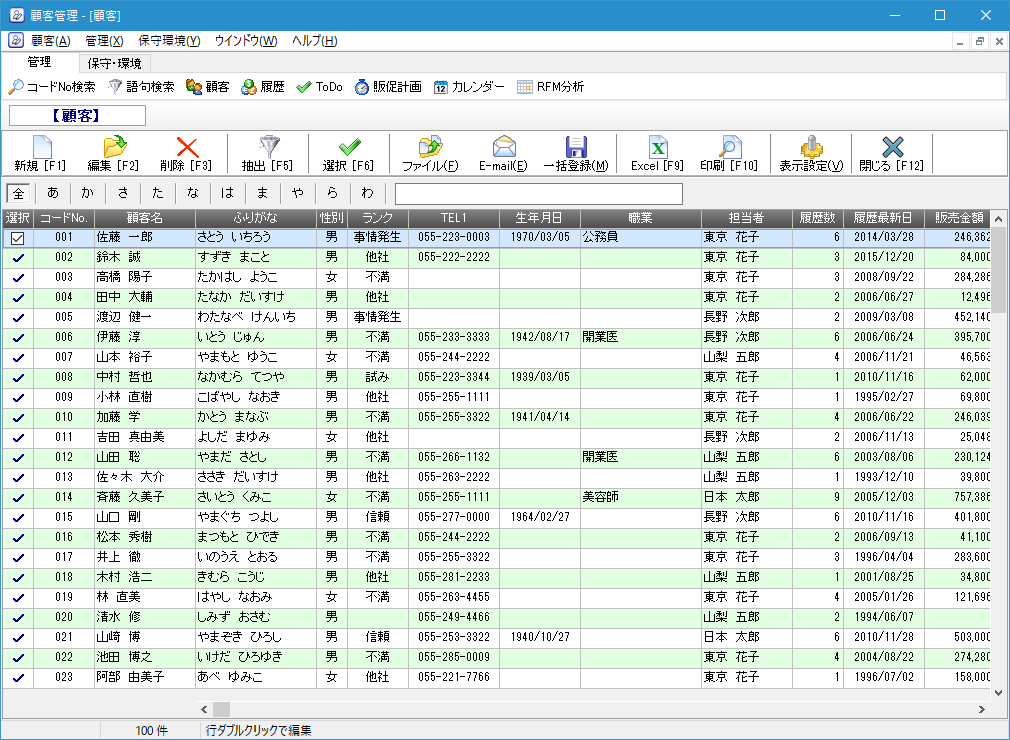Click the 新規 [F1] new customer icon

pos(40,148)
